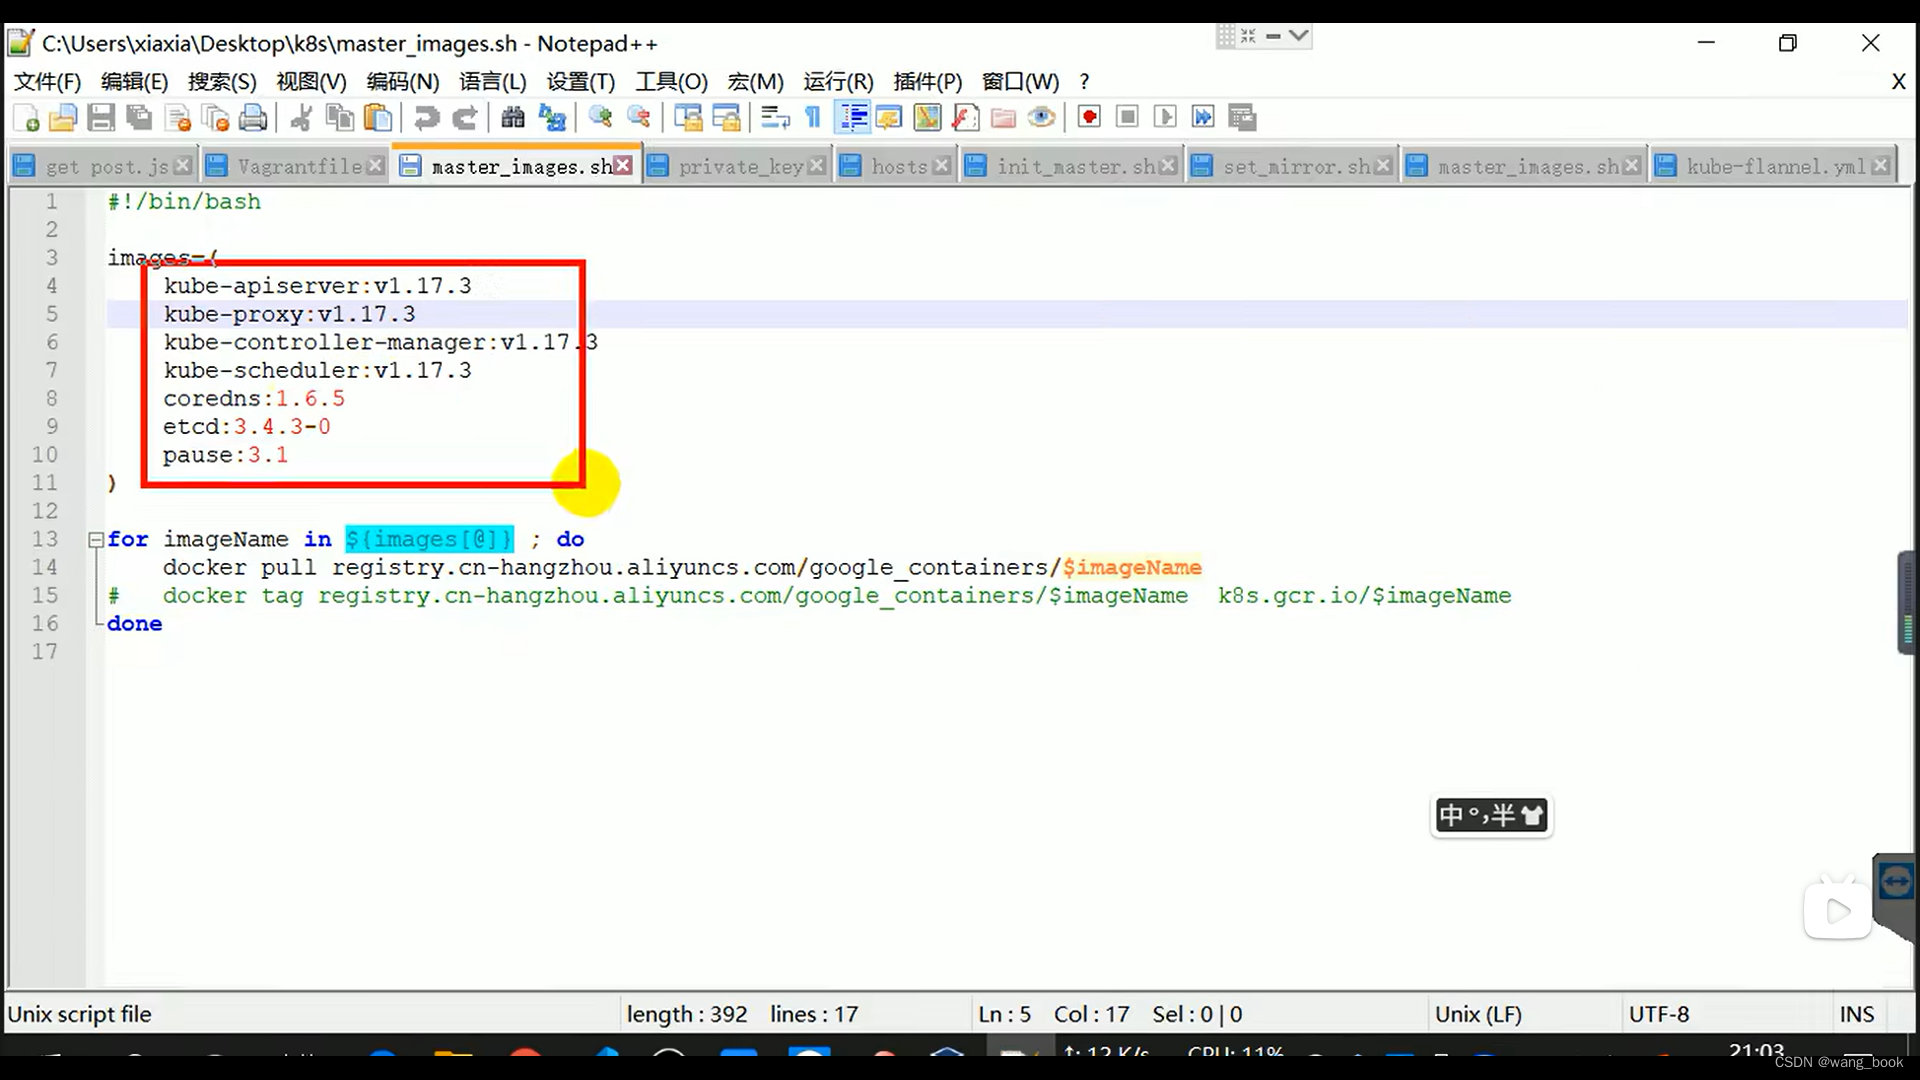Viewport: 1920px width, 1080px height.
Task: Toggle synchronize vertical scrolling
Action: coord(688,118)
